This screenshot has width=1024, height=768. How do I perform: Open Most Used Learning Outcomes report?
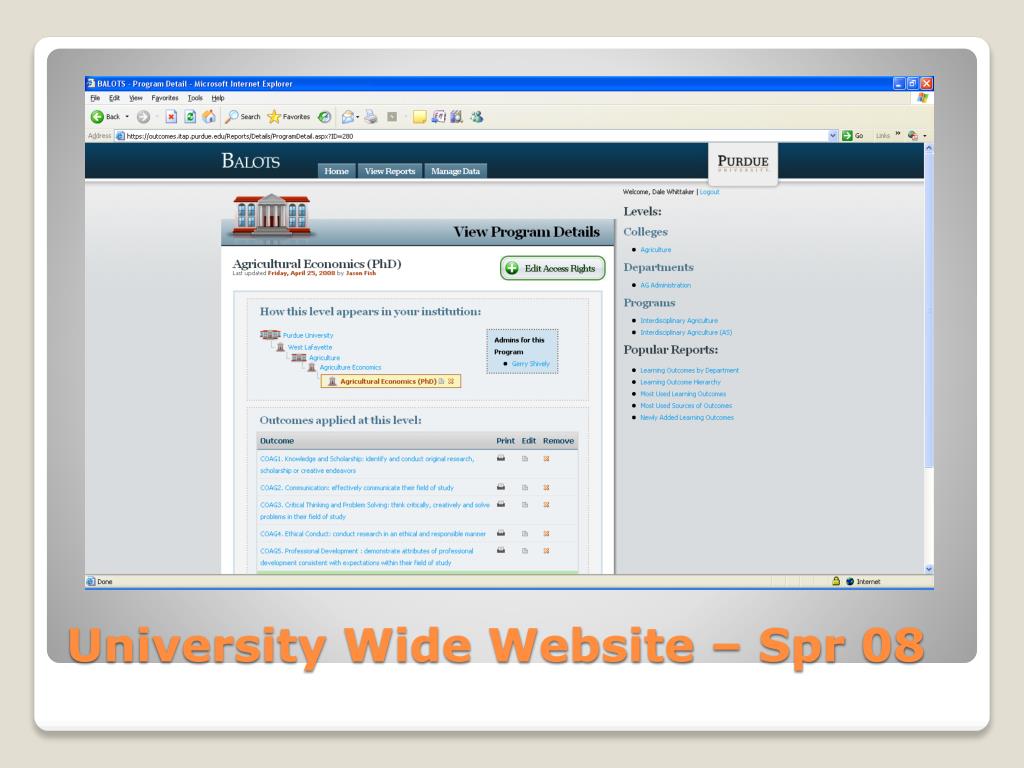click(x=682, y=394)
